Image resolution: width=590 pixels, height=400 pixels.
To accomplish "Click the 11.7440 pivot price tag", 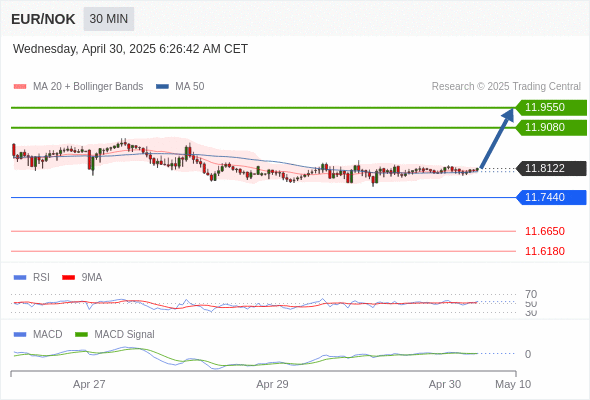I will click(x=551, y=197).
